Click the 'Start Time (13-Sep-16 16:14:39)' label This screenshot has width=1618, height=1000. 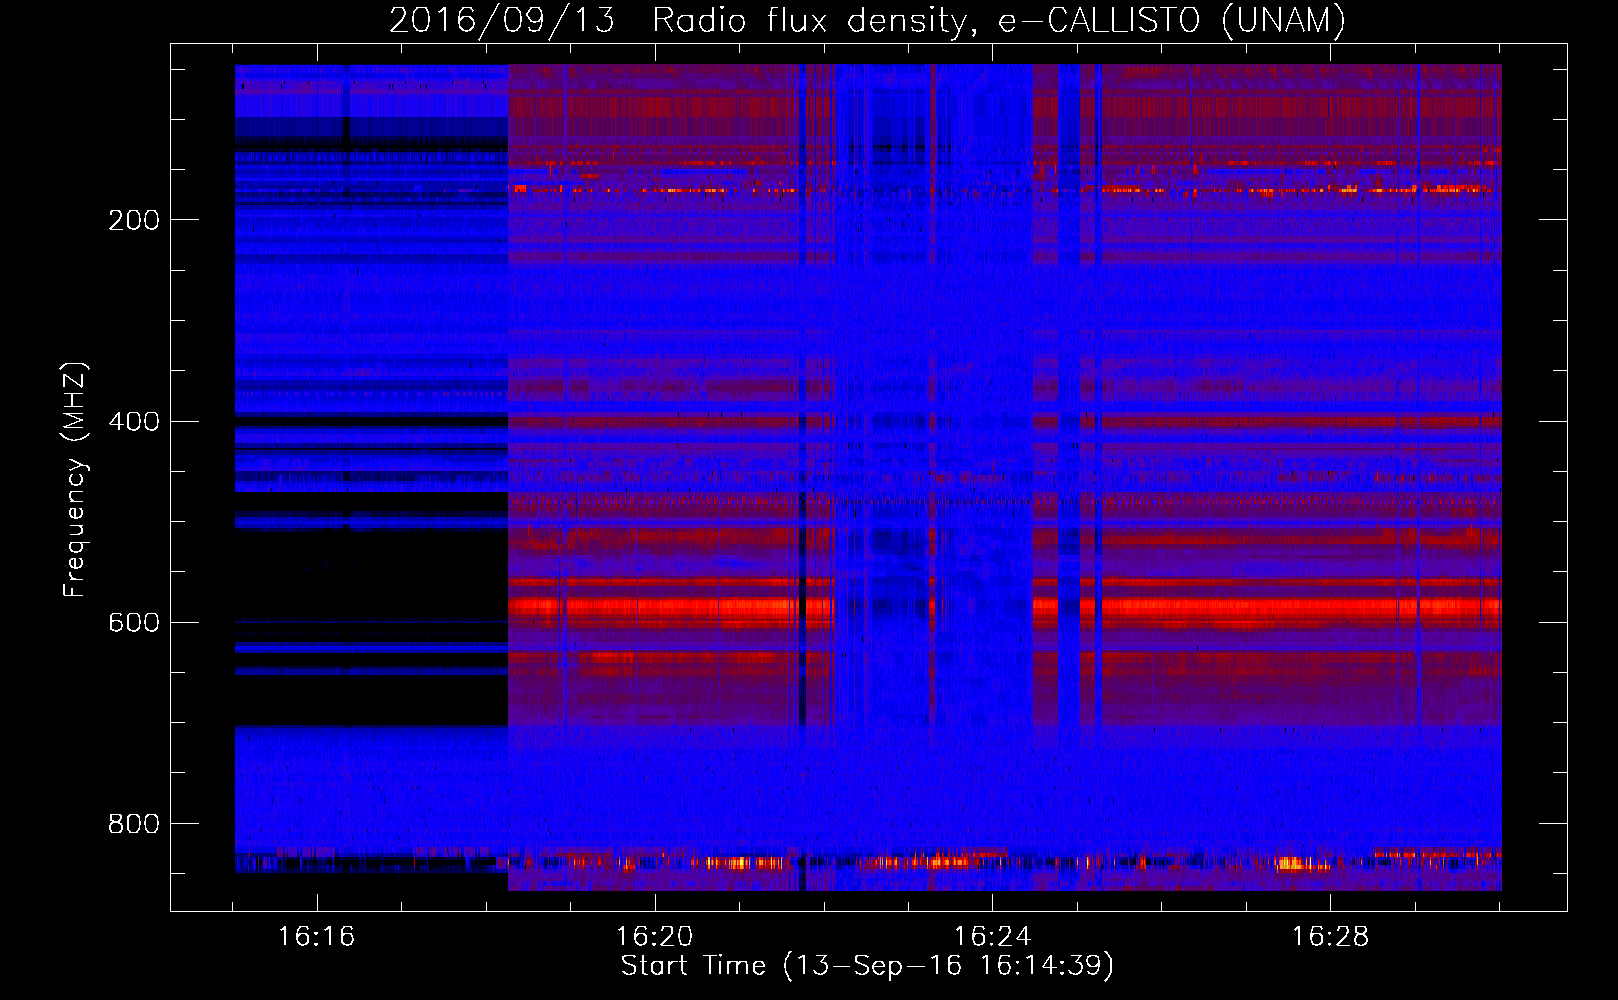click(867, 966)
